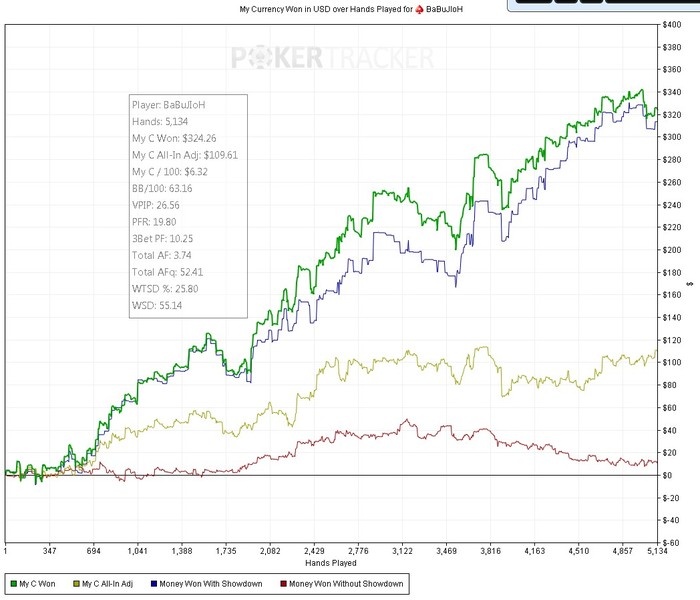Screen dimensions: 700x600
Task: Click the 5,134 x-axis tick label
Action: tap(658, 551)
